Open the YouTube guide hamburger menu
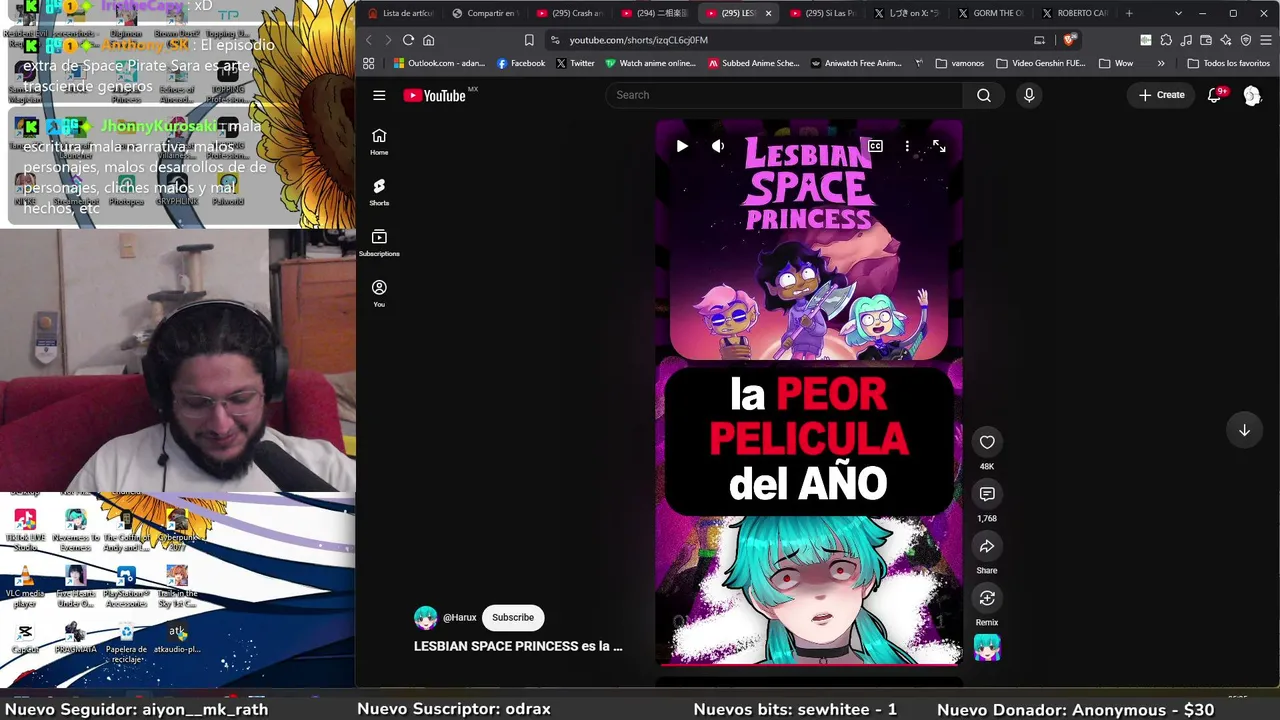The height and width of the screenshot is (720, 1280). point(379,95)
